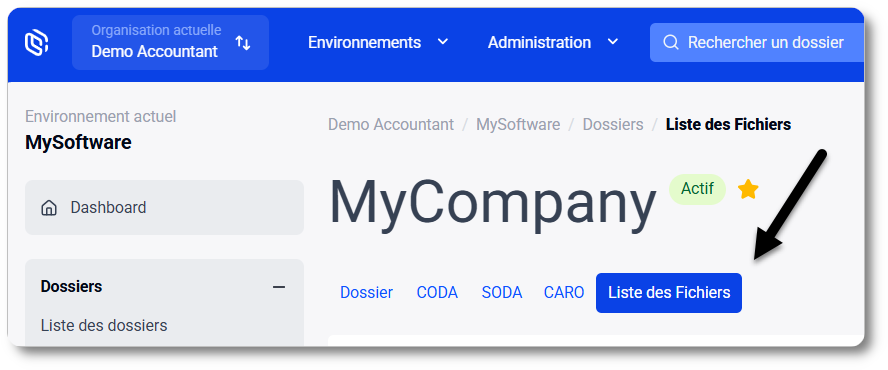The width and height of the screenshot is (888, 370).
Task: Click the Liste des Fichiers breadcrumb text
Action: click(x=728, y=124)
